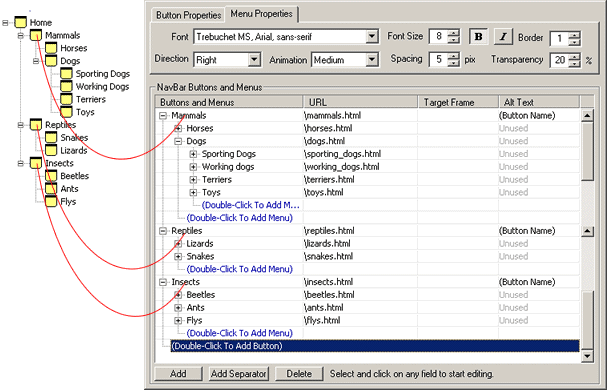
Task: Click the \mammals.html URL cell
Action: point(360,115)
